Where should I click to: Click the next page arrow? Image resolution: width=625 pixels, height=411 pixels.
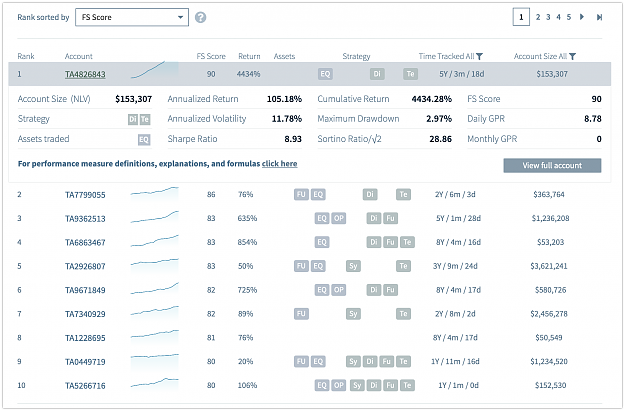pos(582,17)
